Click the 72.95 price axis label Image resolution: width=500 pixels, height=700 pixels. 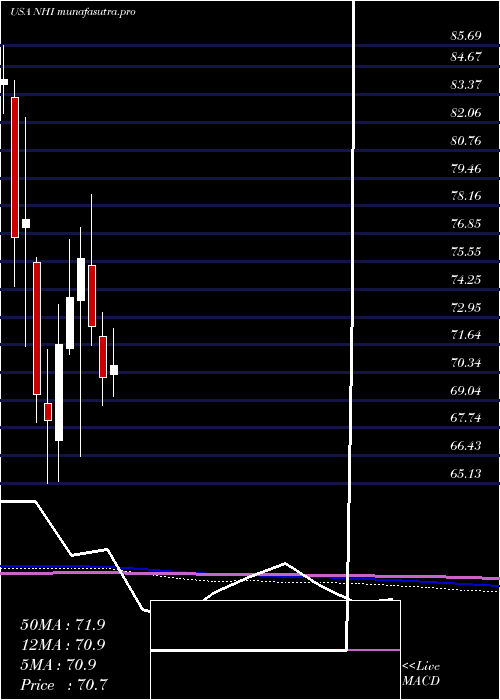coord(466,308)
